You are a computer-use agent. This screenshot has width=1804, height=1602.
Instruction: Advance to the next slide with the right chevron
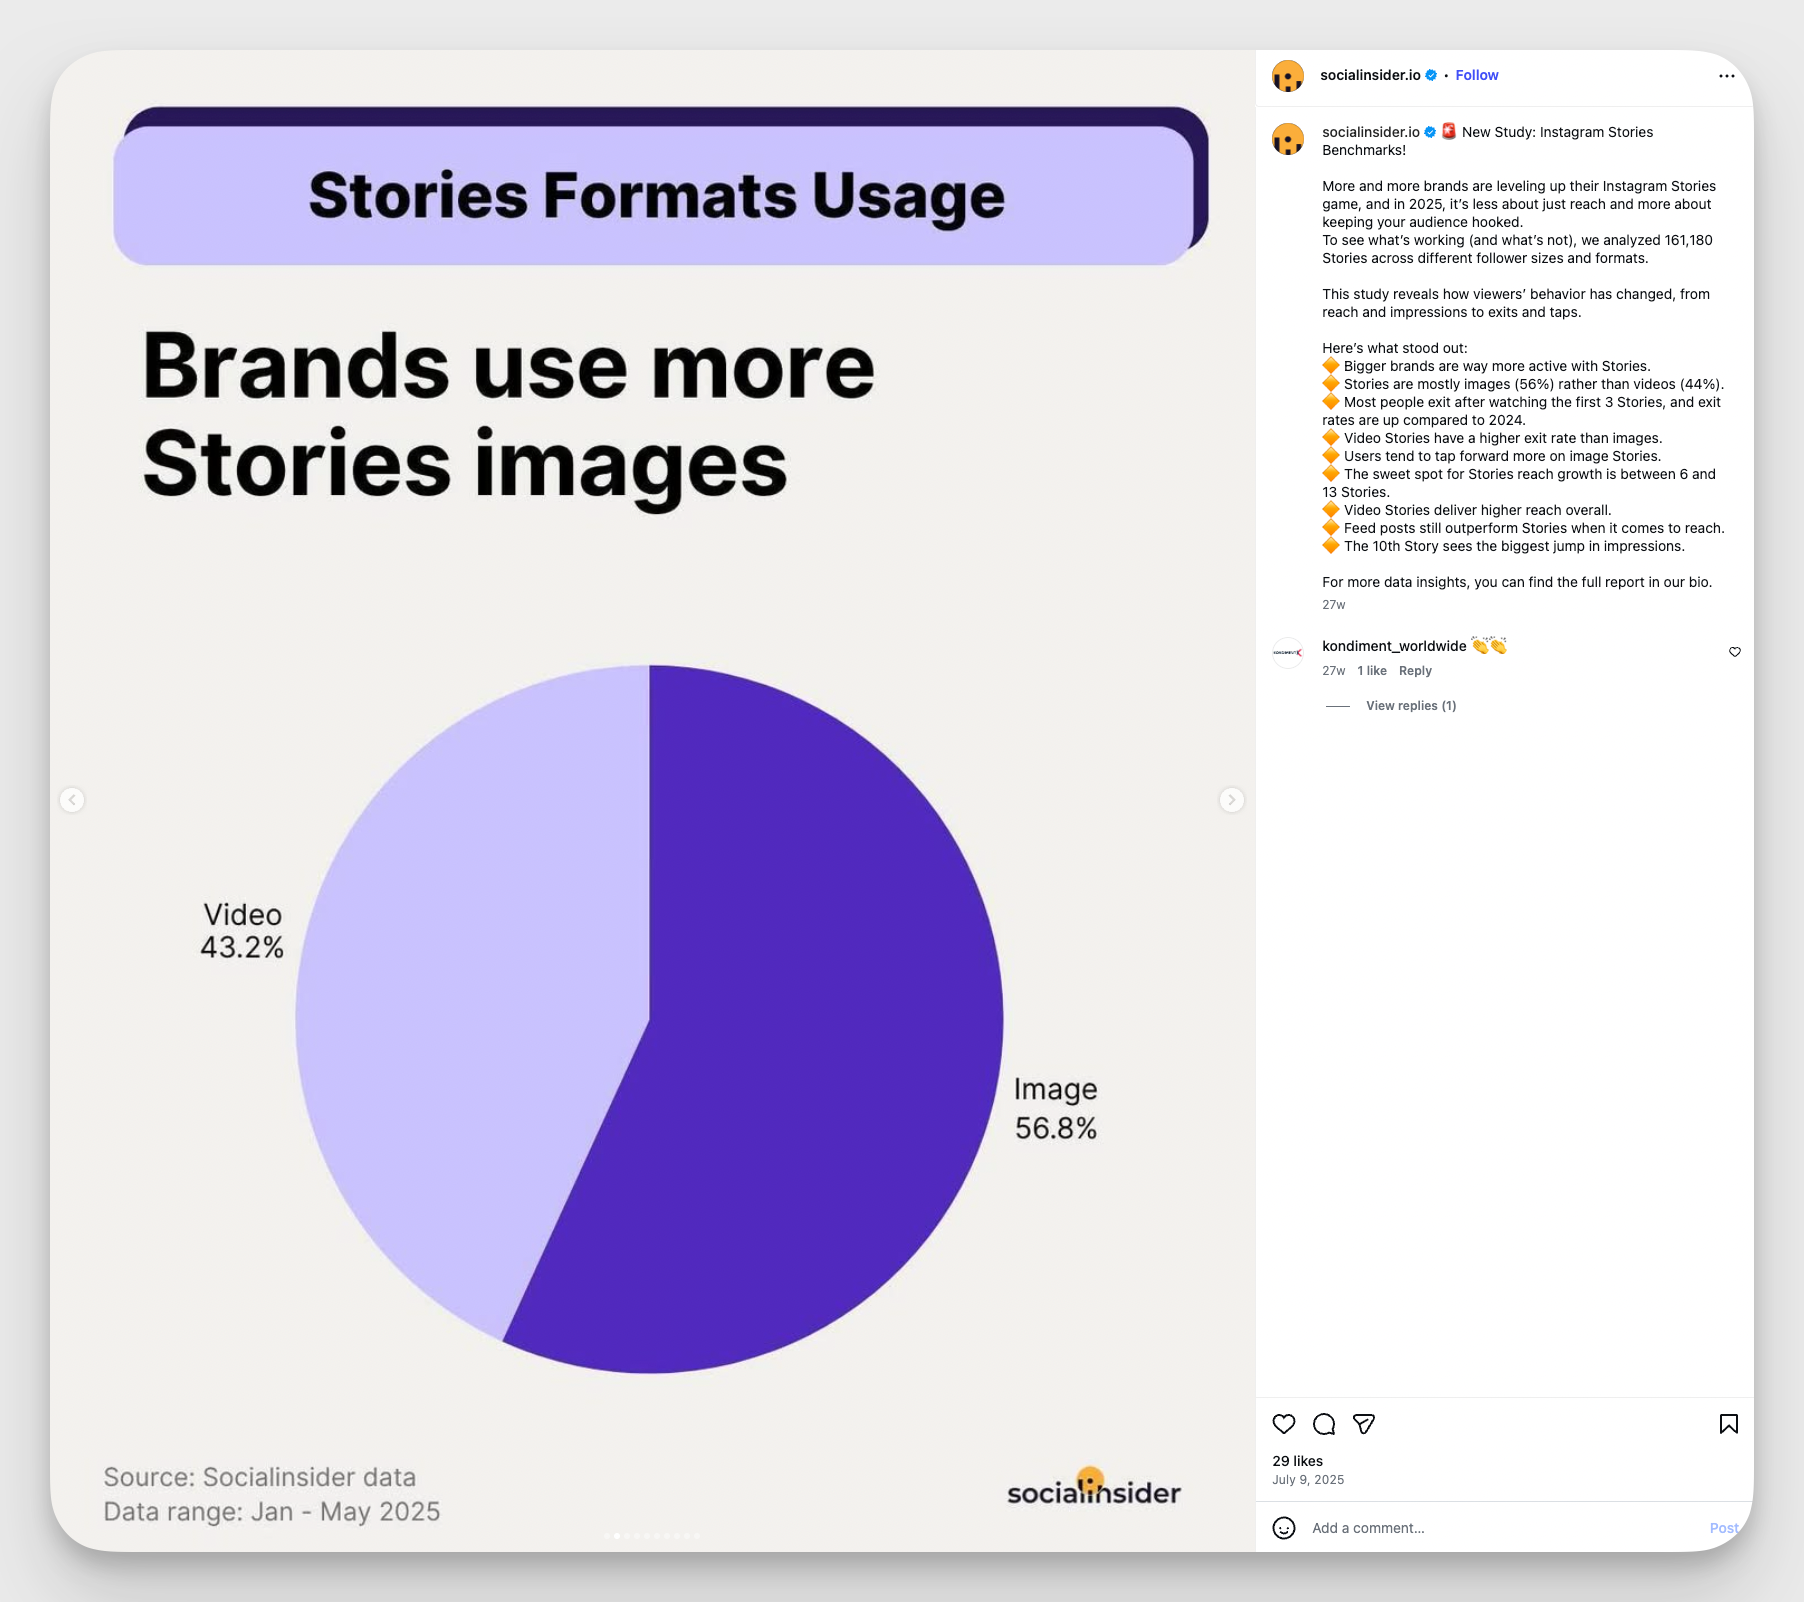(1232, 800)
